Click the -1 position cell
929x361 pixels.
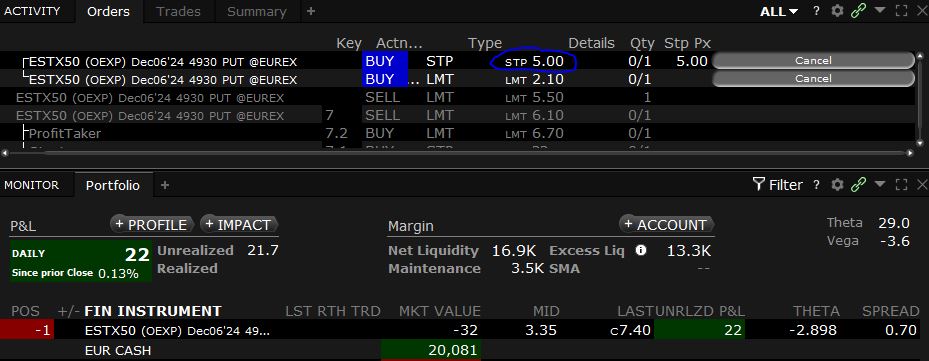coord(27,330)
